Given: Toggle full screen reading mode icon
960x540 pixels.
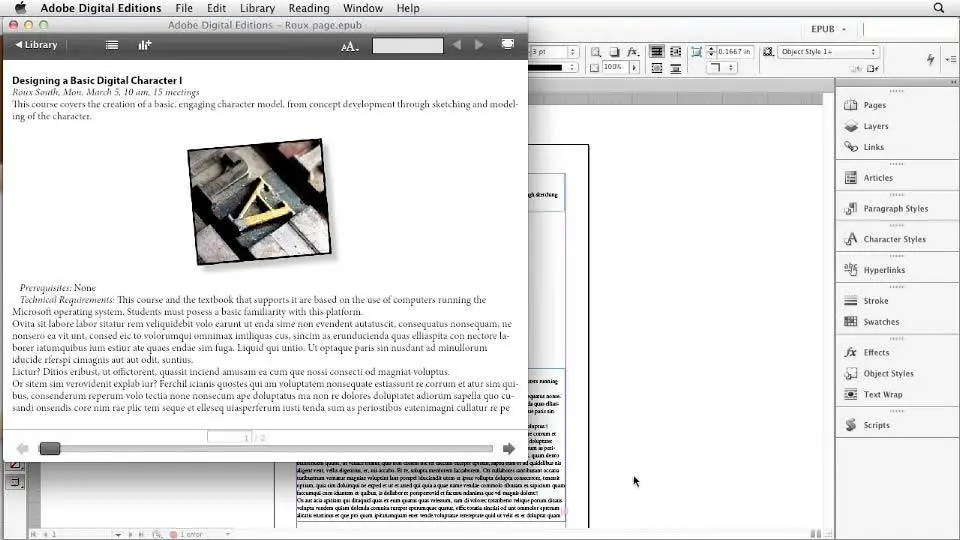Looking at the screenshot, I should [x=508, y=44].
